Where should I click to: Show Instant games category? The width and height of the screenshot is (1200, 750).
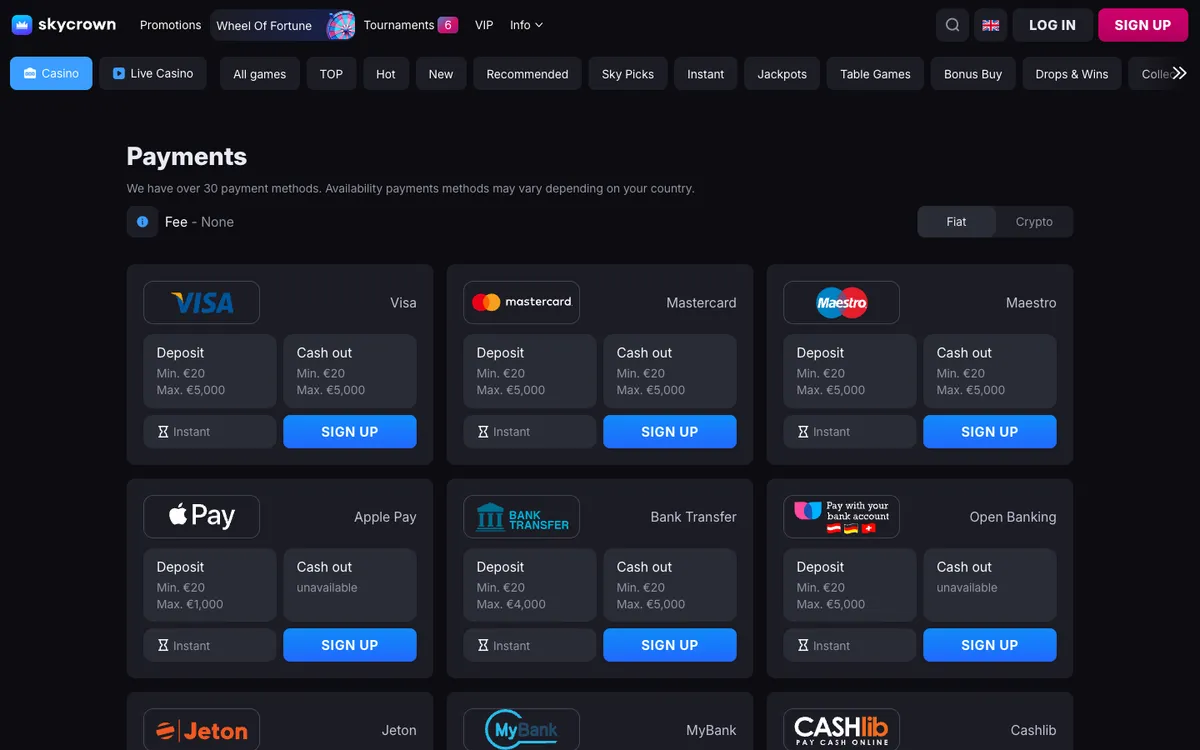(x=705, y=74)
